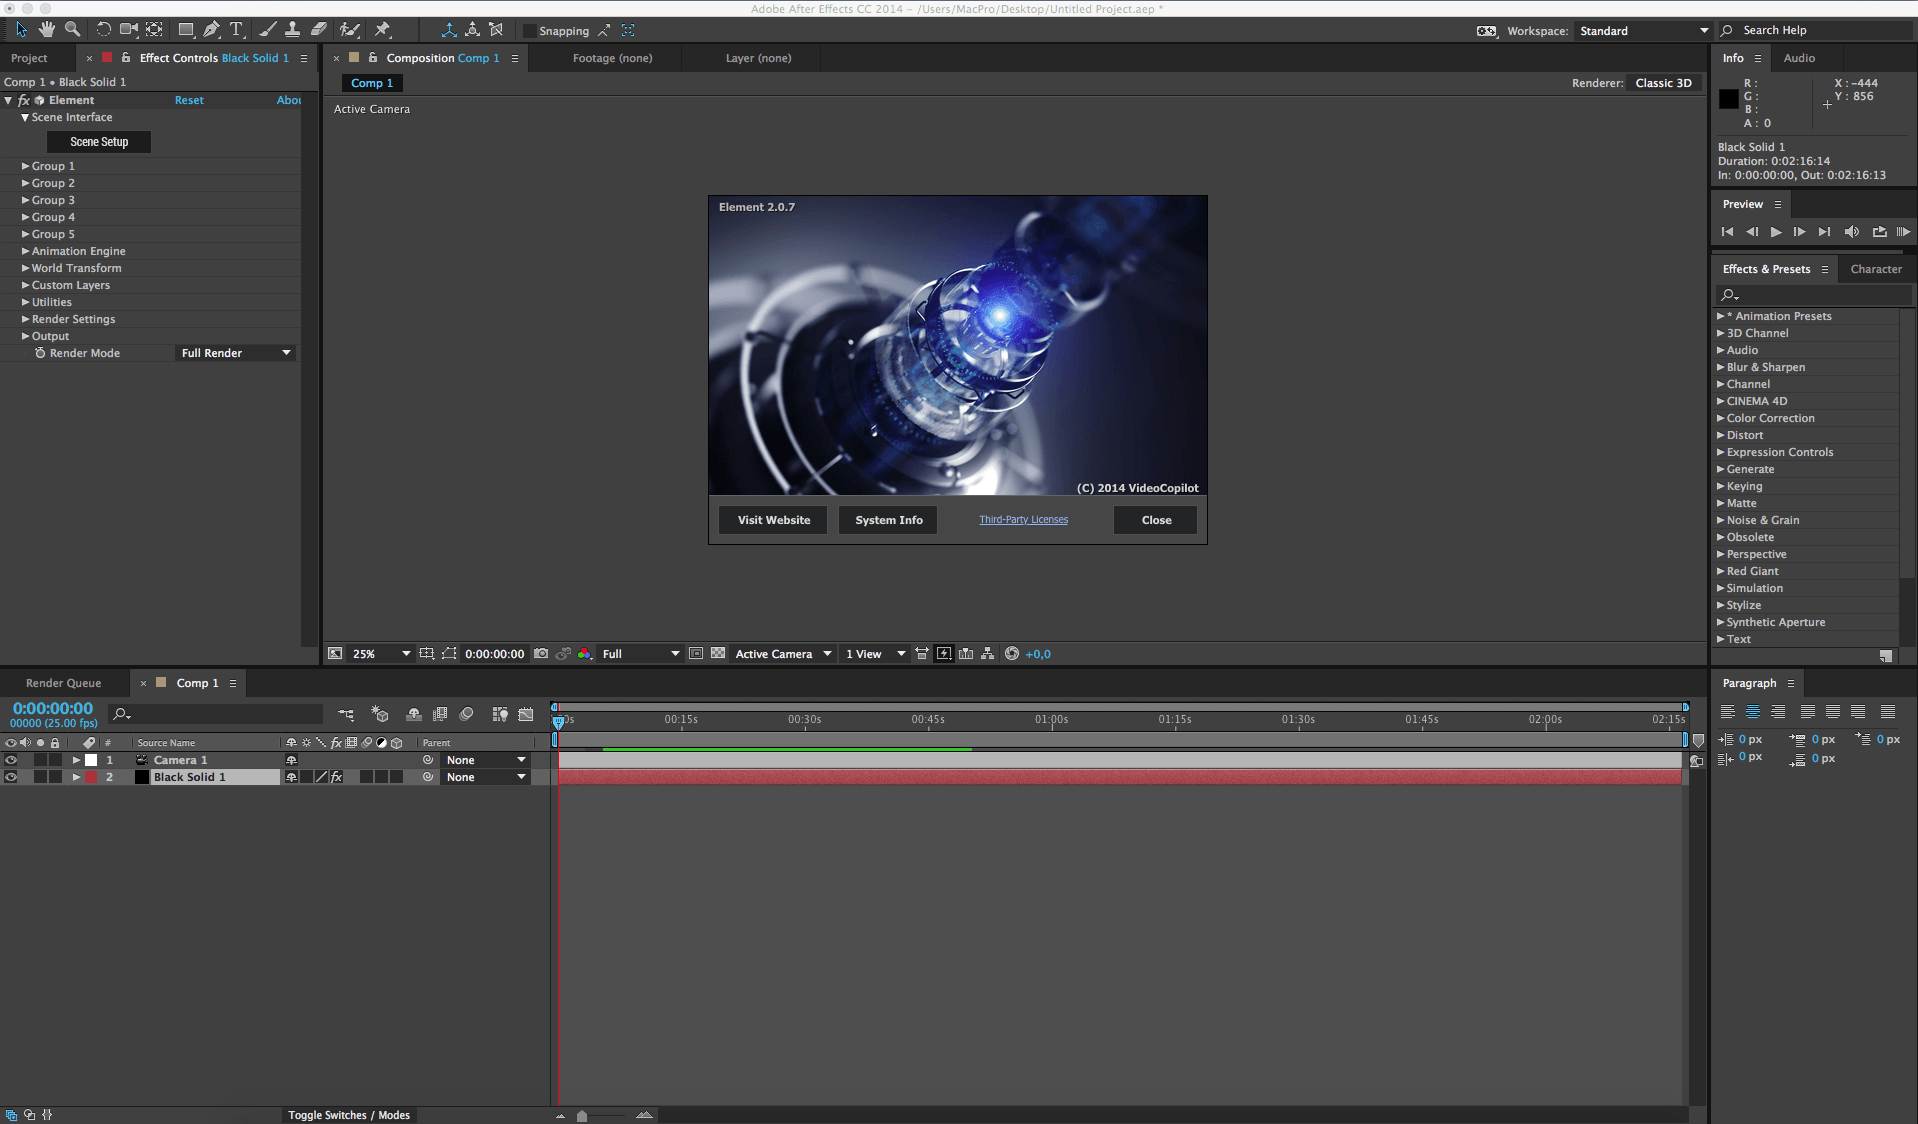Switch to the Audio tab
Viewport: 1918px width, 1124px height.
(1799, 58)
